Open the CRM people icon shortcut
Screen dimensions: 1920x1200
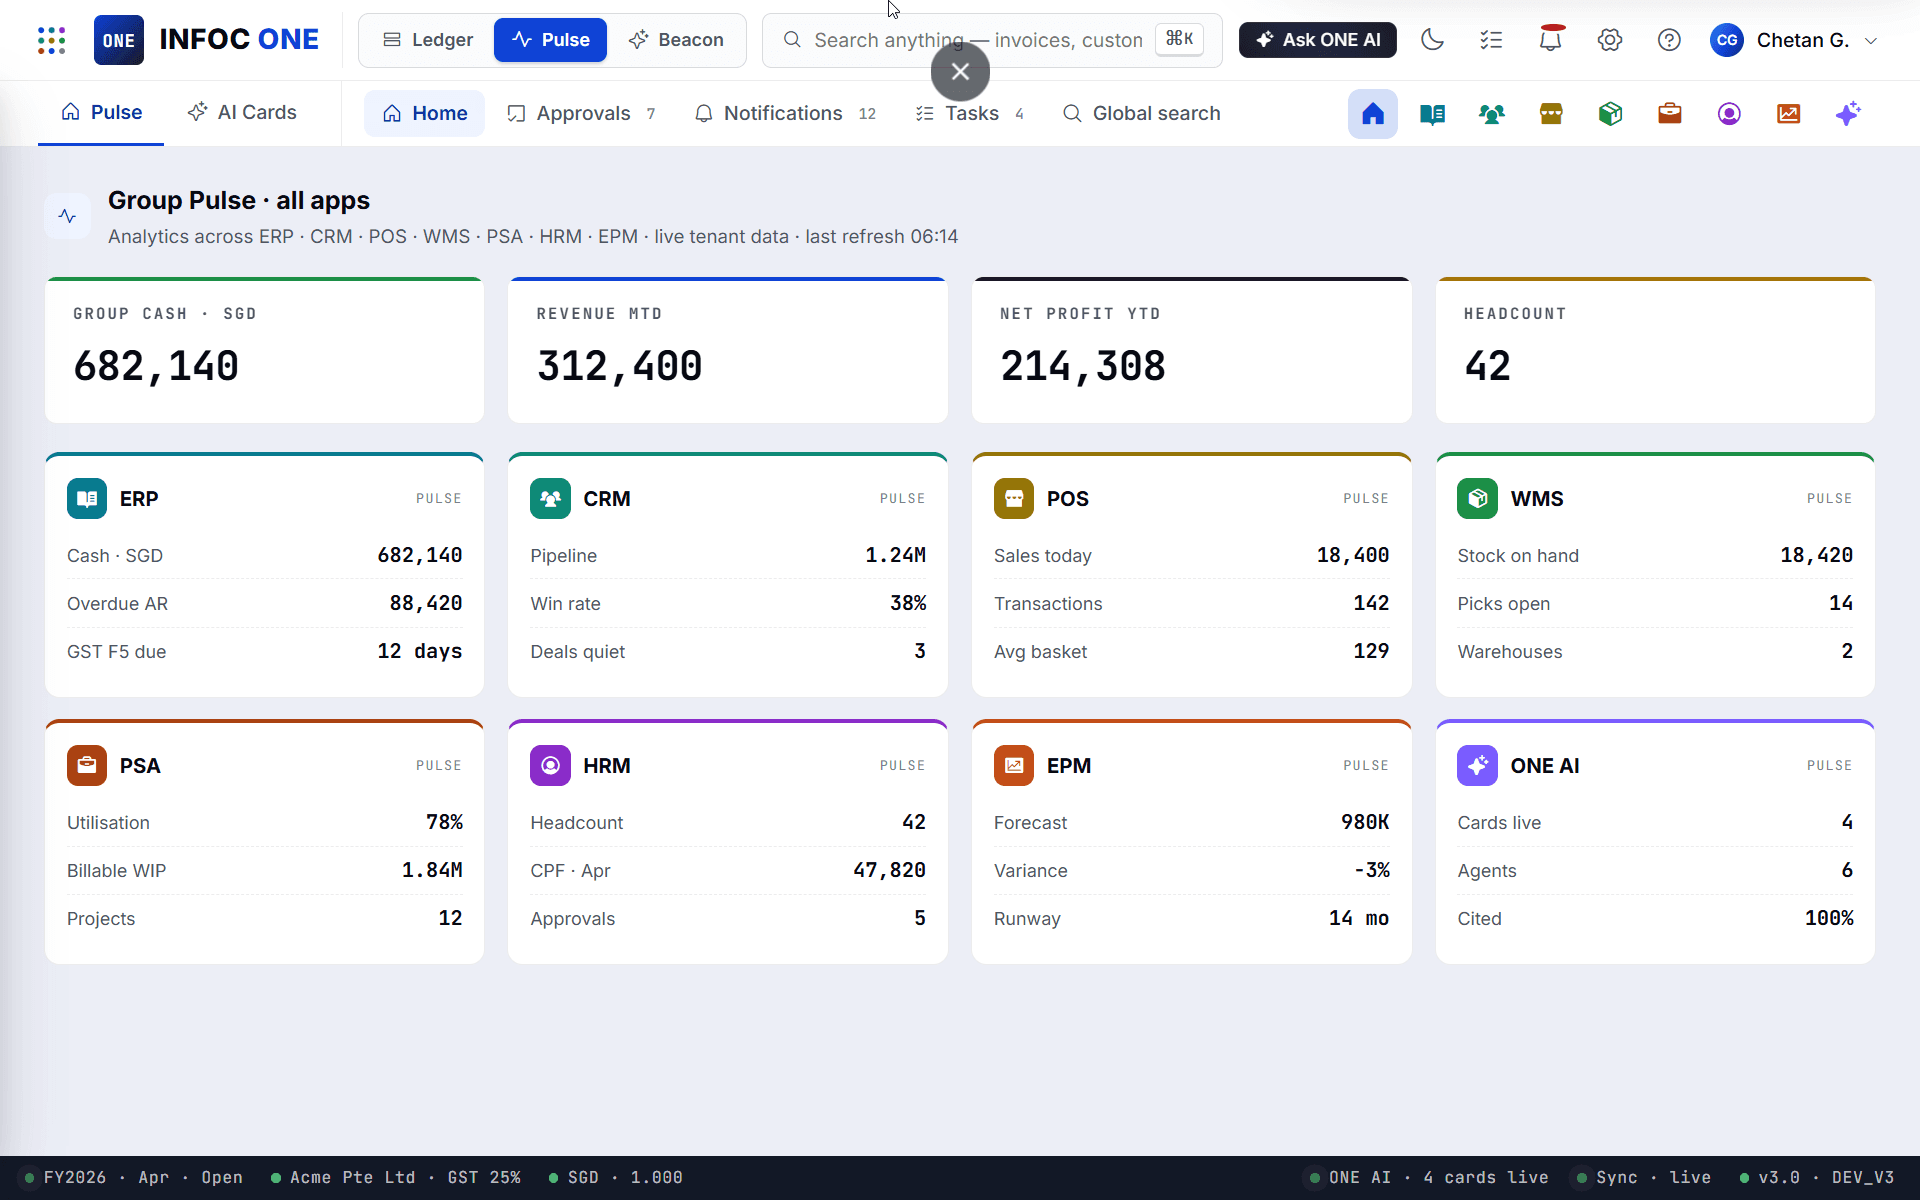(1491, 114)
